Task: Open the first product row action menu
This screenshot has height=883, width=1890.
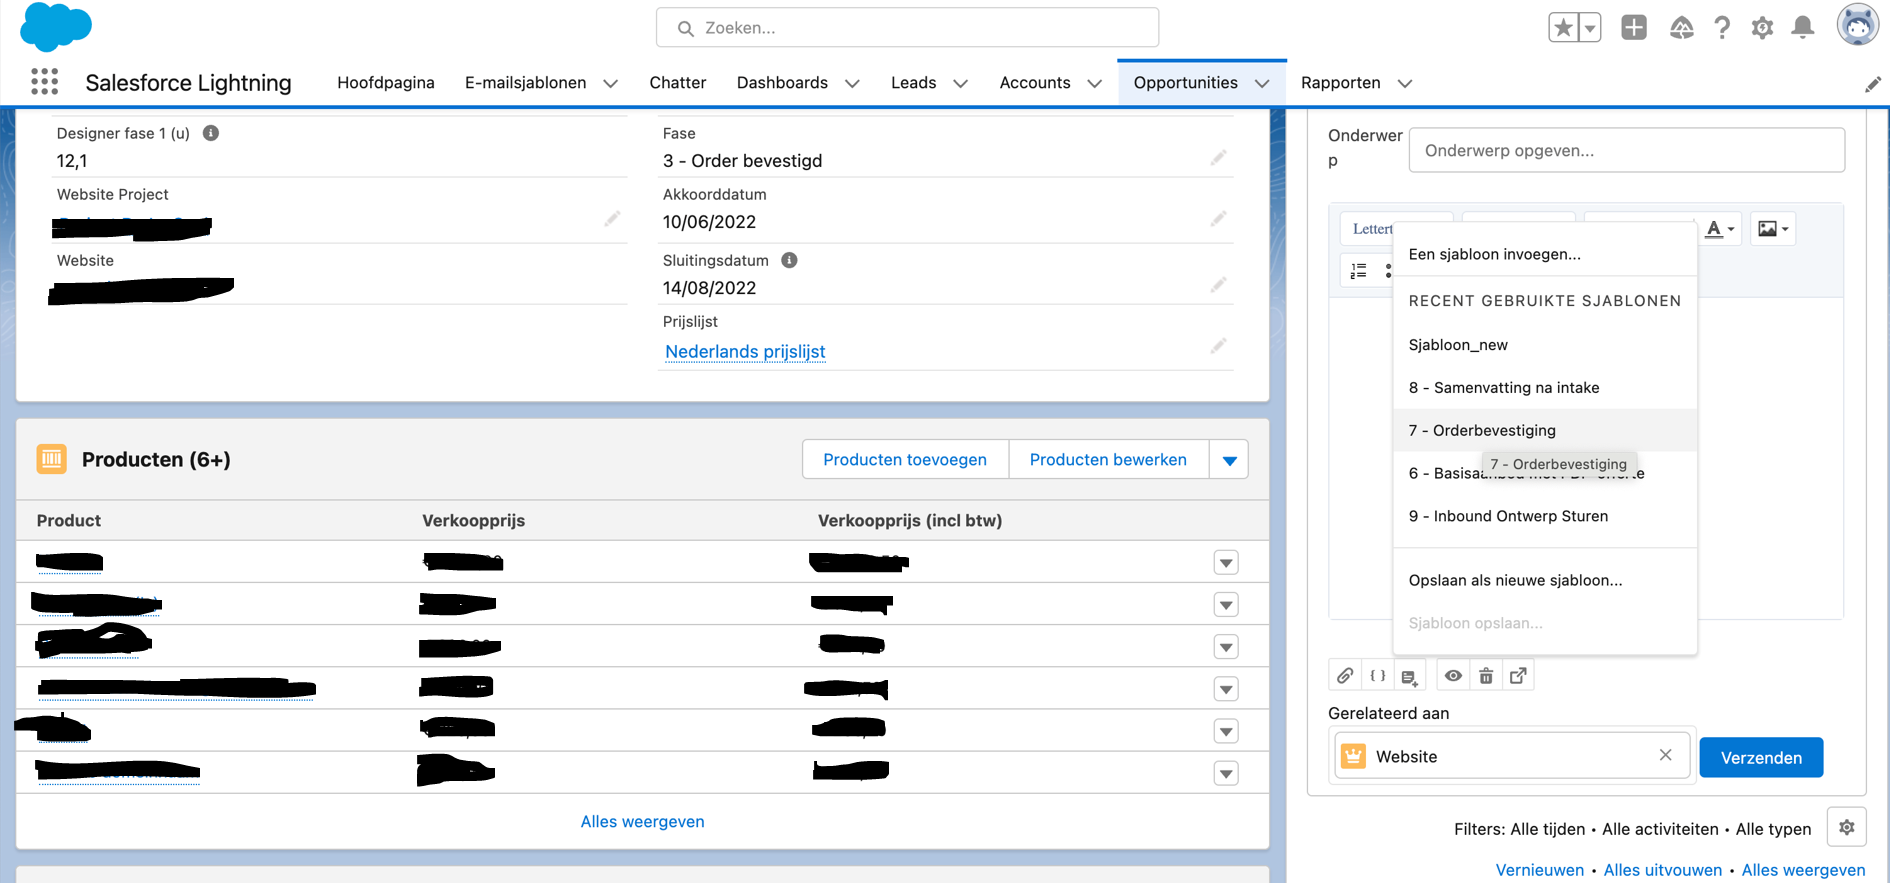Action: point(1226,563)
